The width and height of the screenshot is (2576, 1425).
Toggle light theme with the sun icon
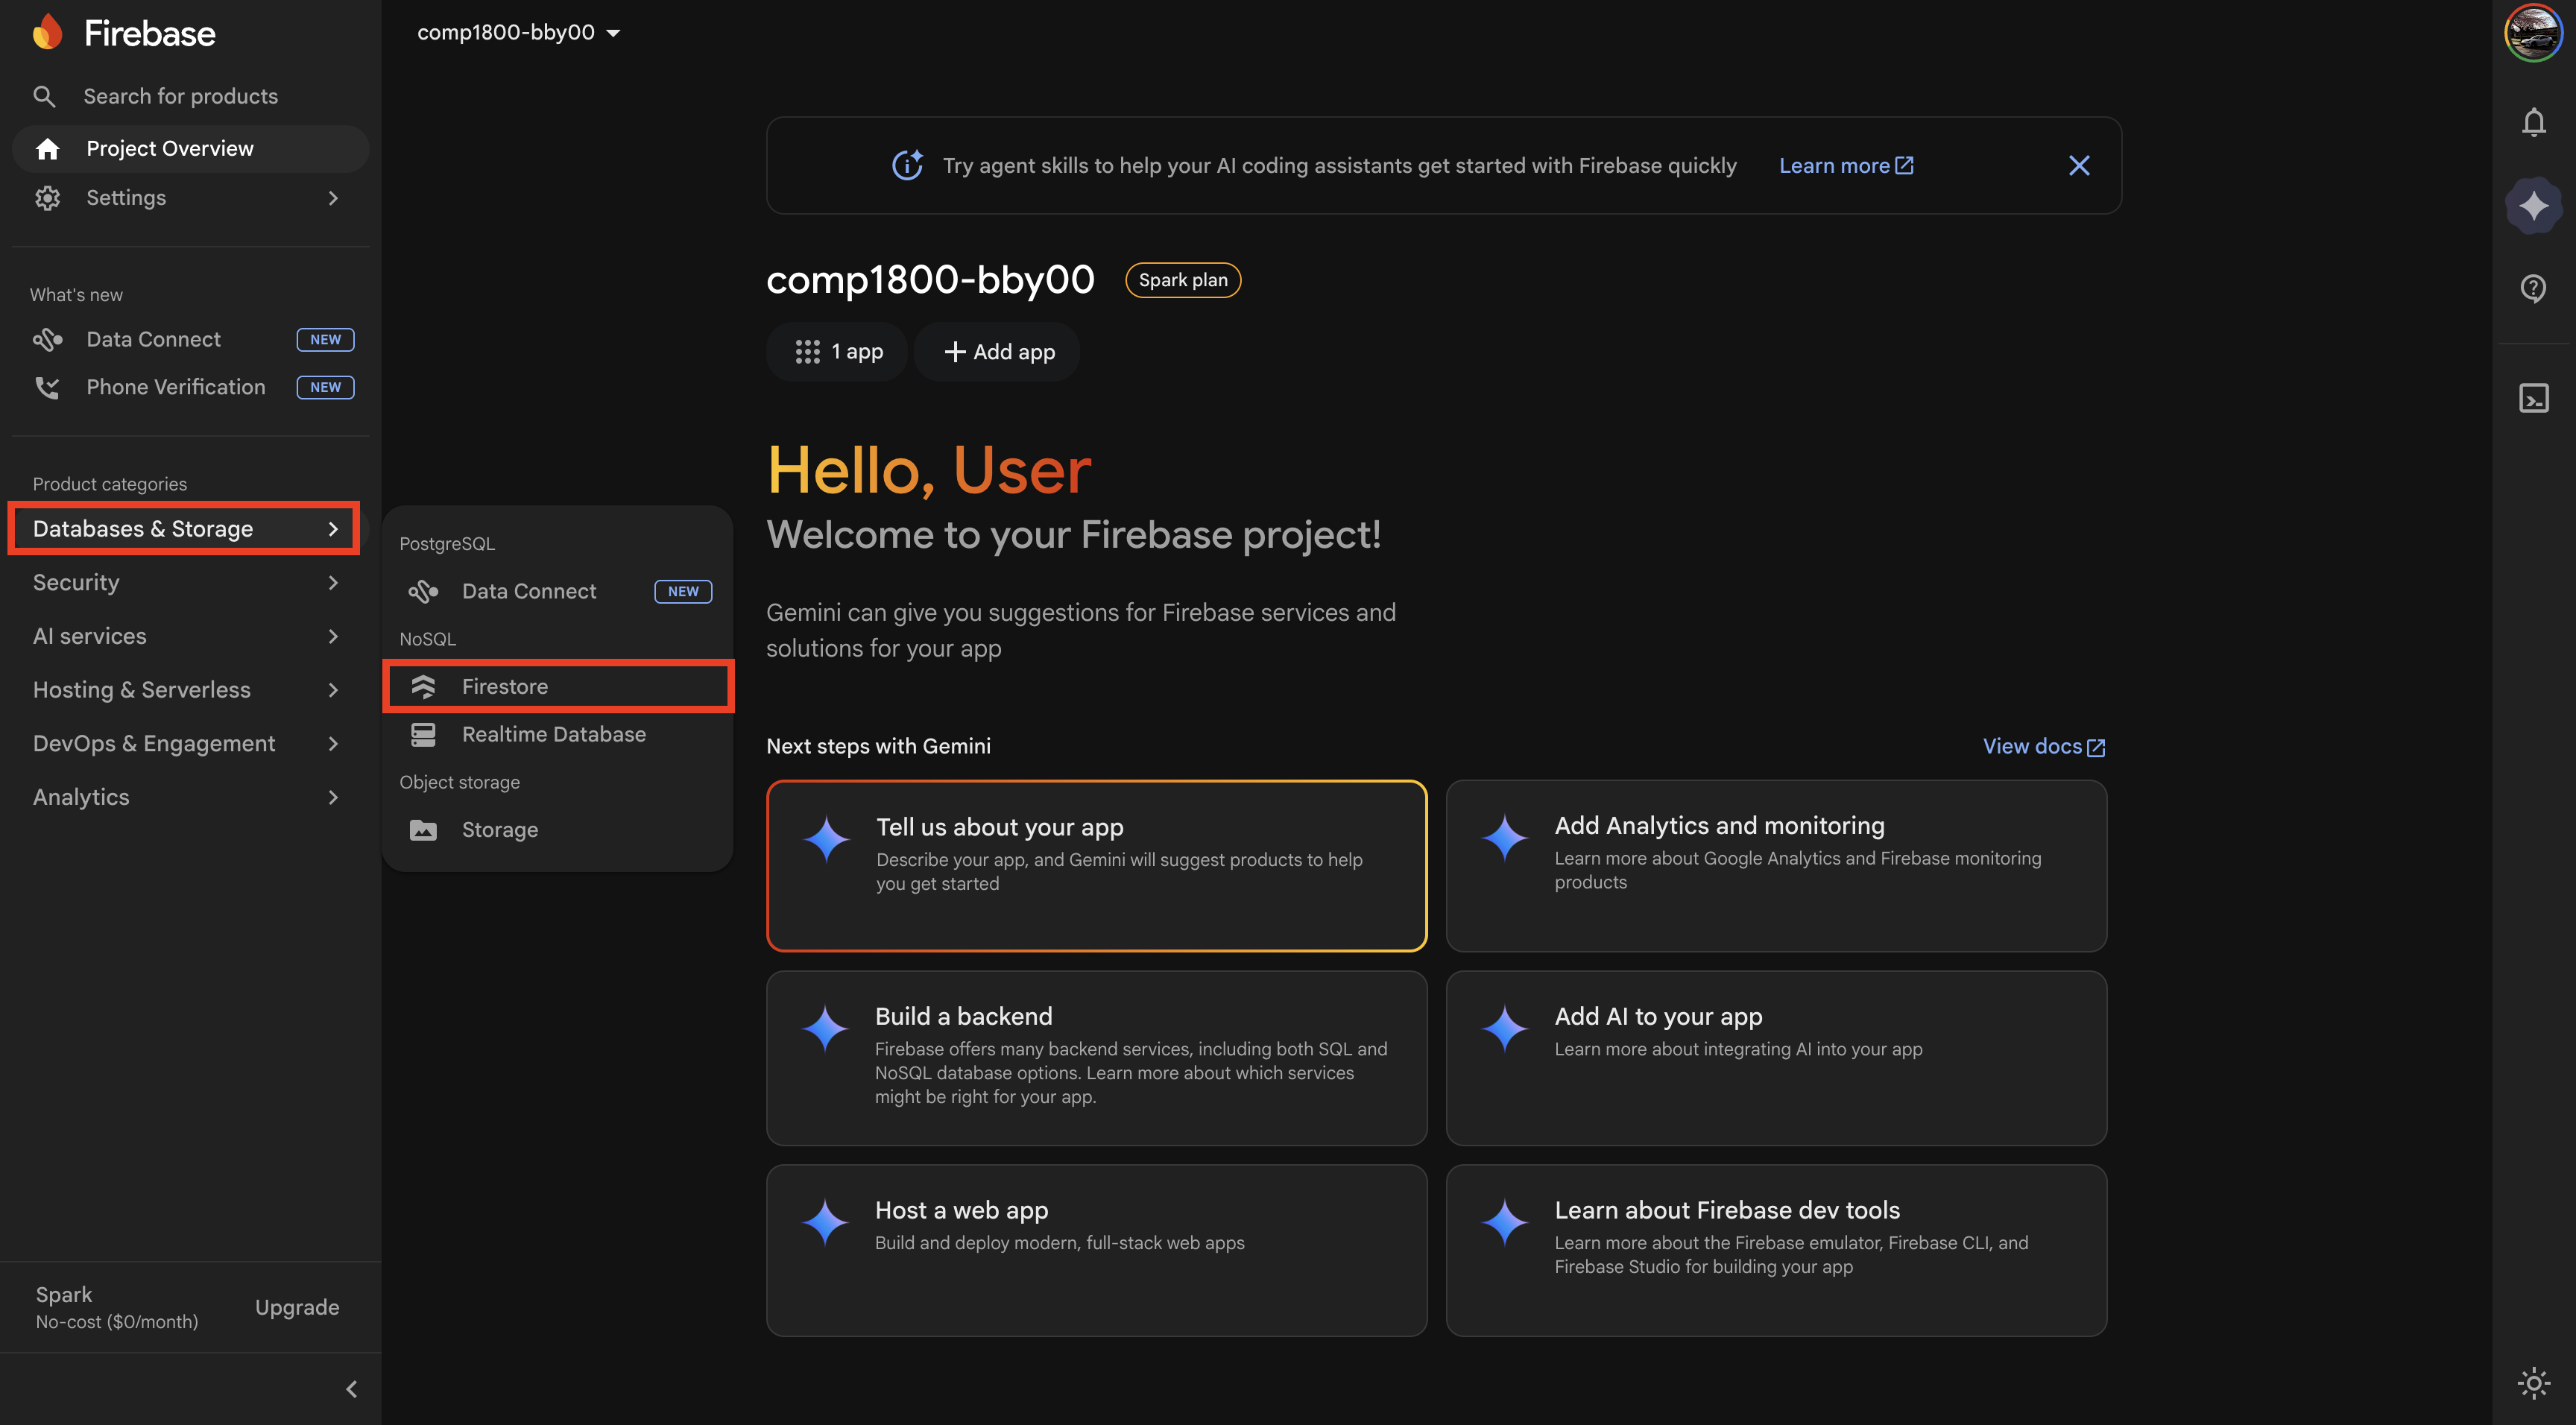[2533, 1383]
